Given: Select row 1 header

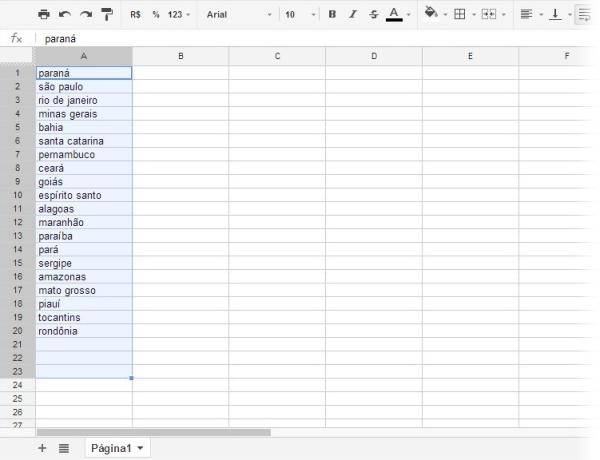Looking at the screenshot, I should [x=17, y=73].
